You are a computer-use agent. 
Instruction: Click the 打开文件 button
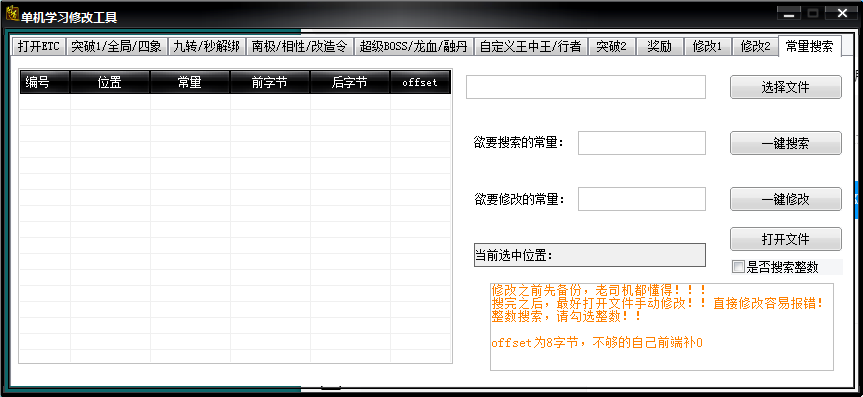click(785, 239)
